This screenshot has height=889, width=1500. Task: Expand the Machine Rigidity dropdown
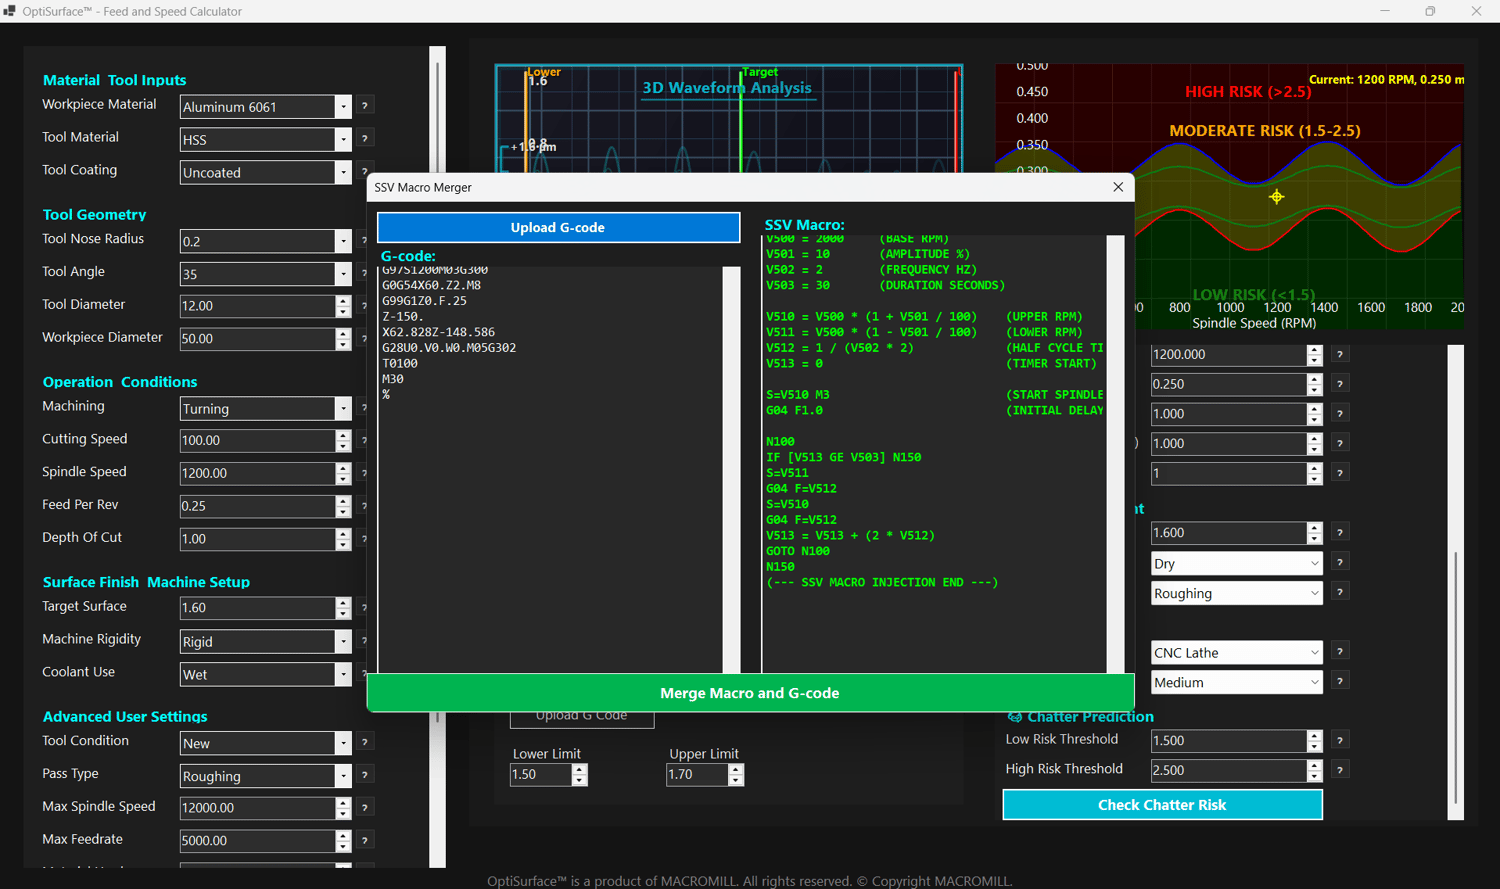pos(343,642)
